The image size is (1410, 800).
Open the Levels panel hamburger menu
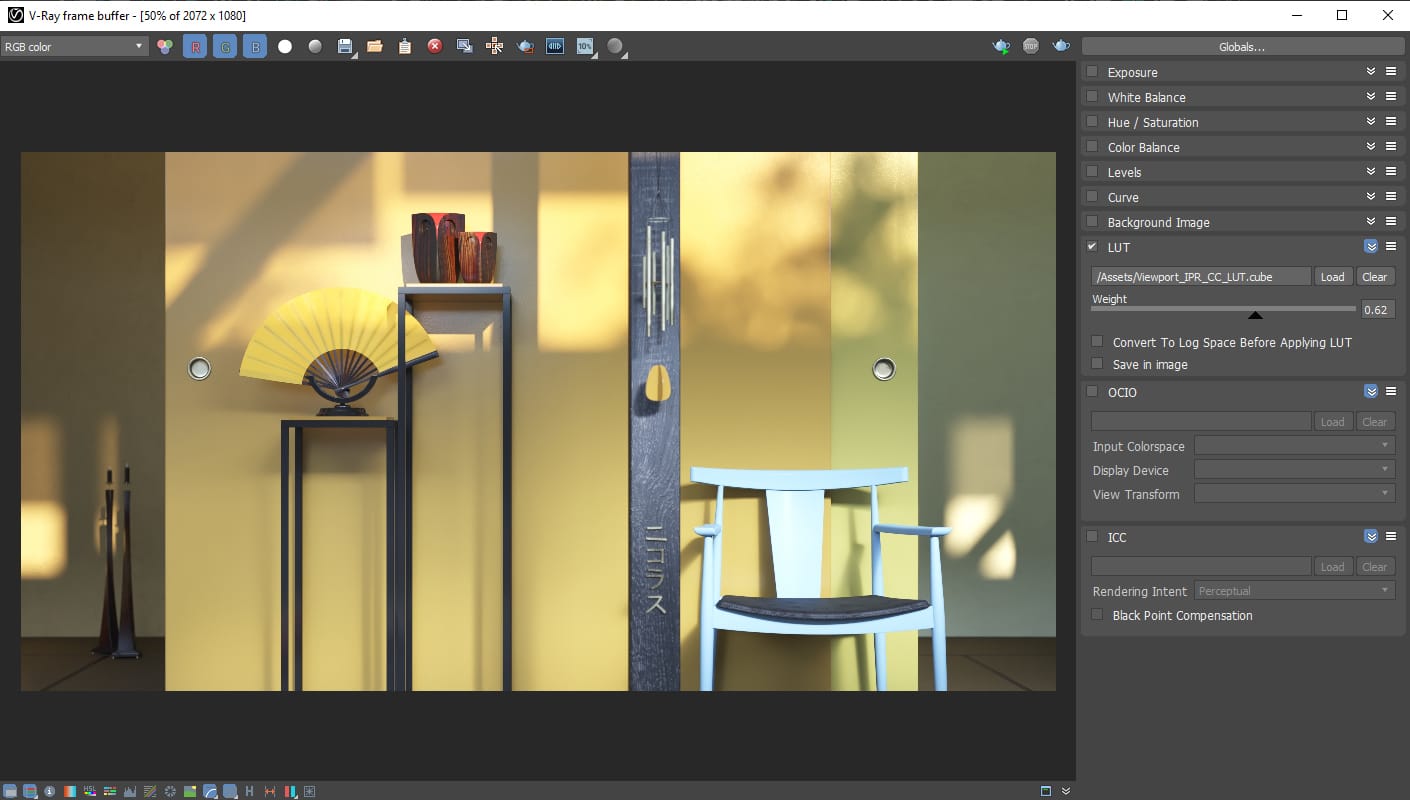[x=1390, y=172]
